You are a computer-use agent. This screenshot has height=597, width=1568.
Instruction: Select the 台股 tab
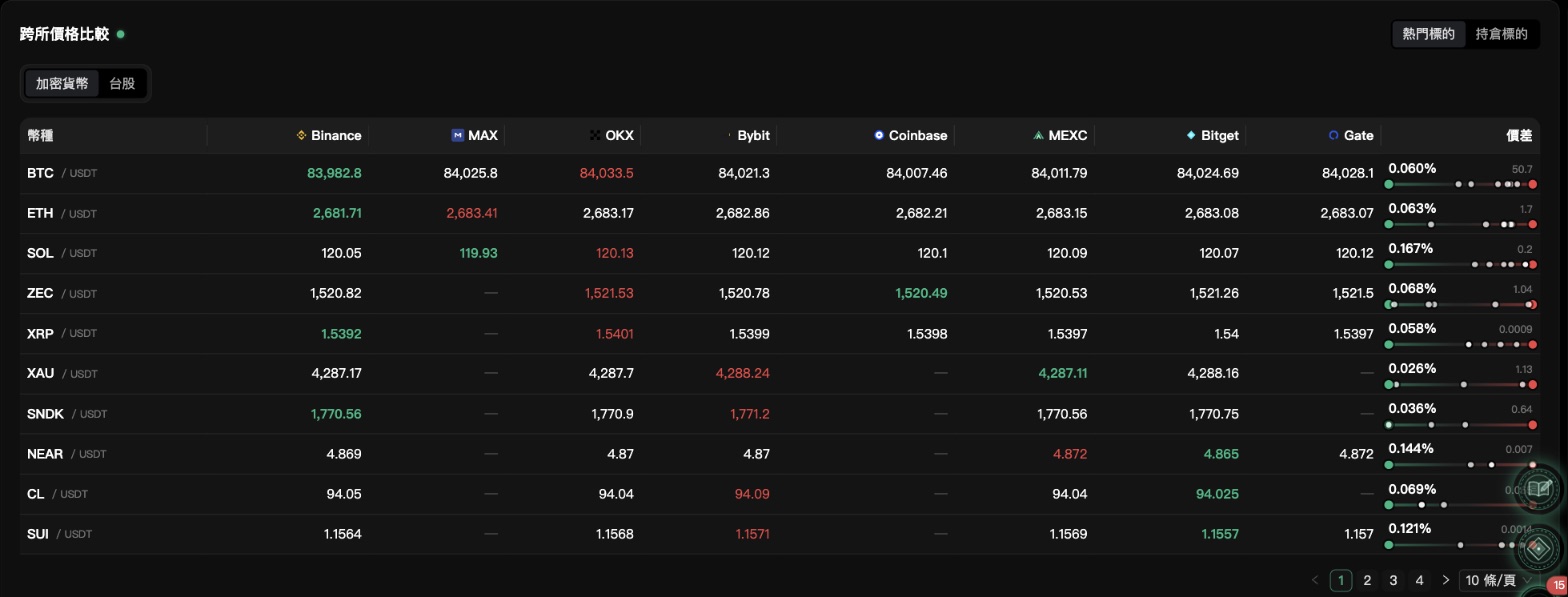122,84
